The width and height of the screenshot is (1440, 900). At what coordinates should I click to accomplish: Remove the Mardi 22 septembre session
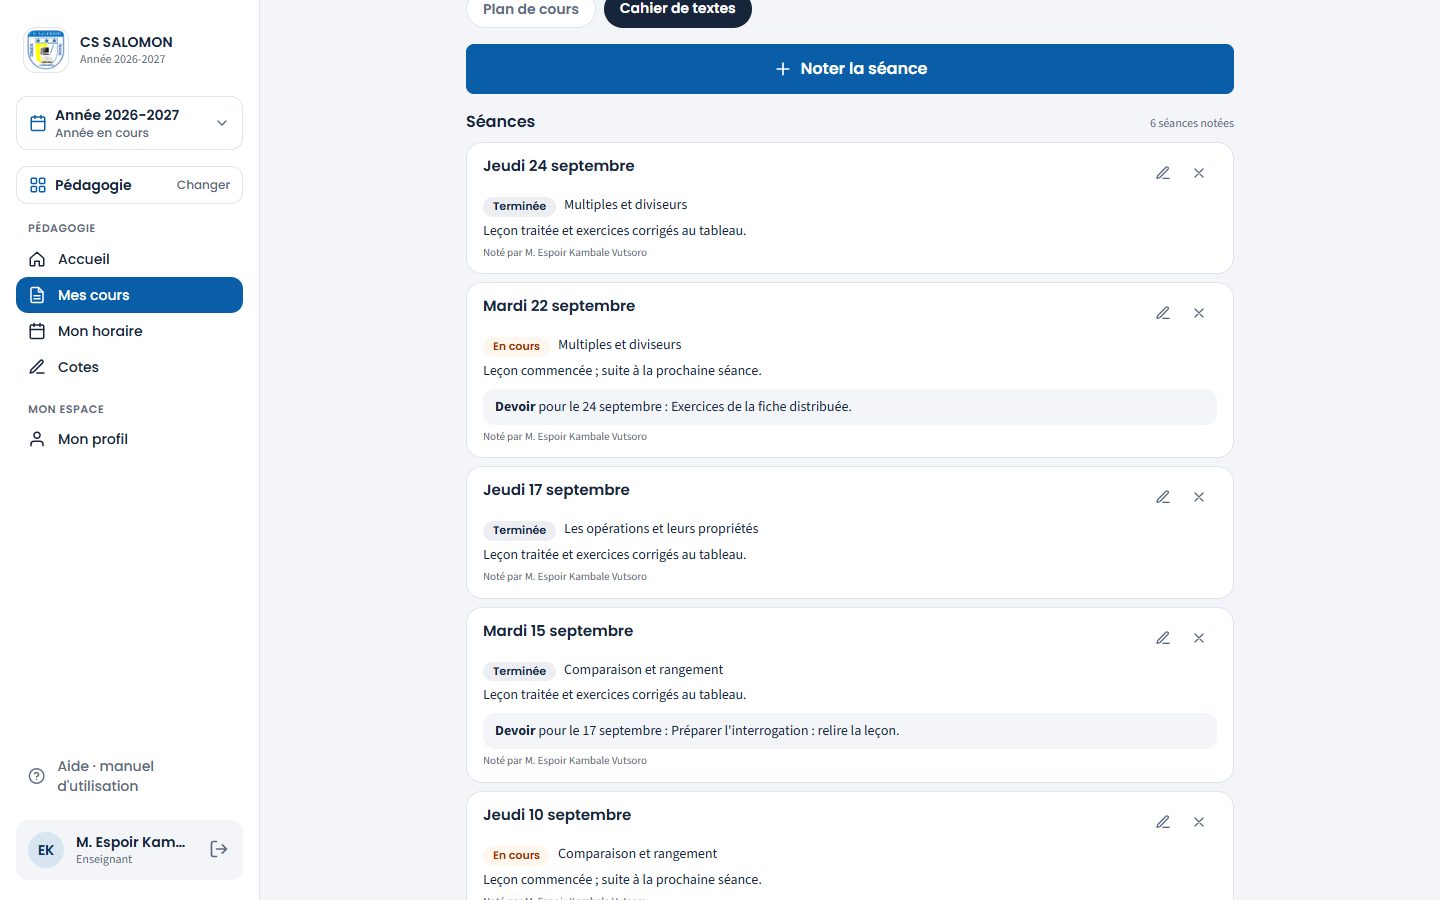point(1199,313)
